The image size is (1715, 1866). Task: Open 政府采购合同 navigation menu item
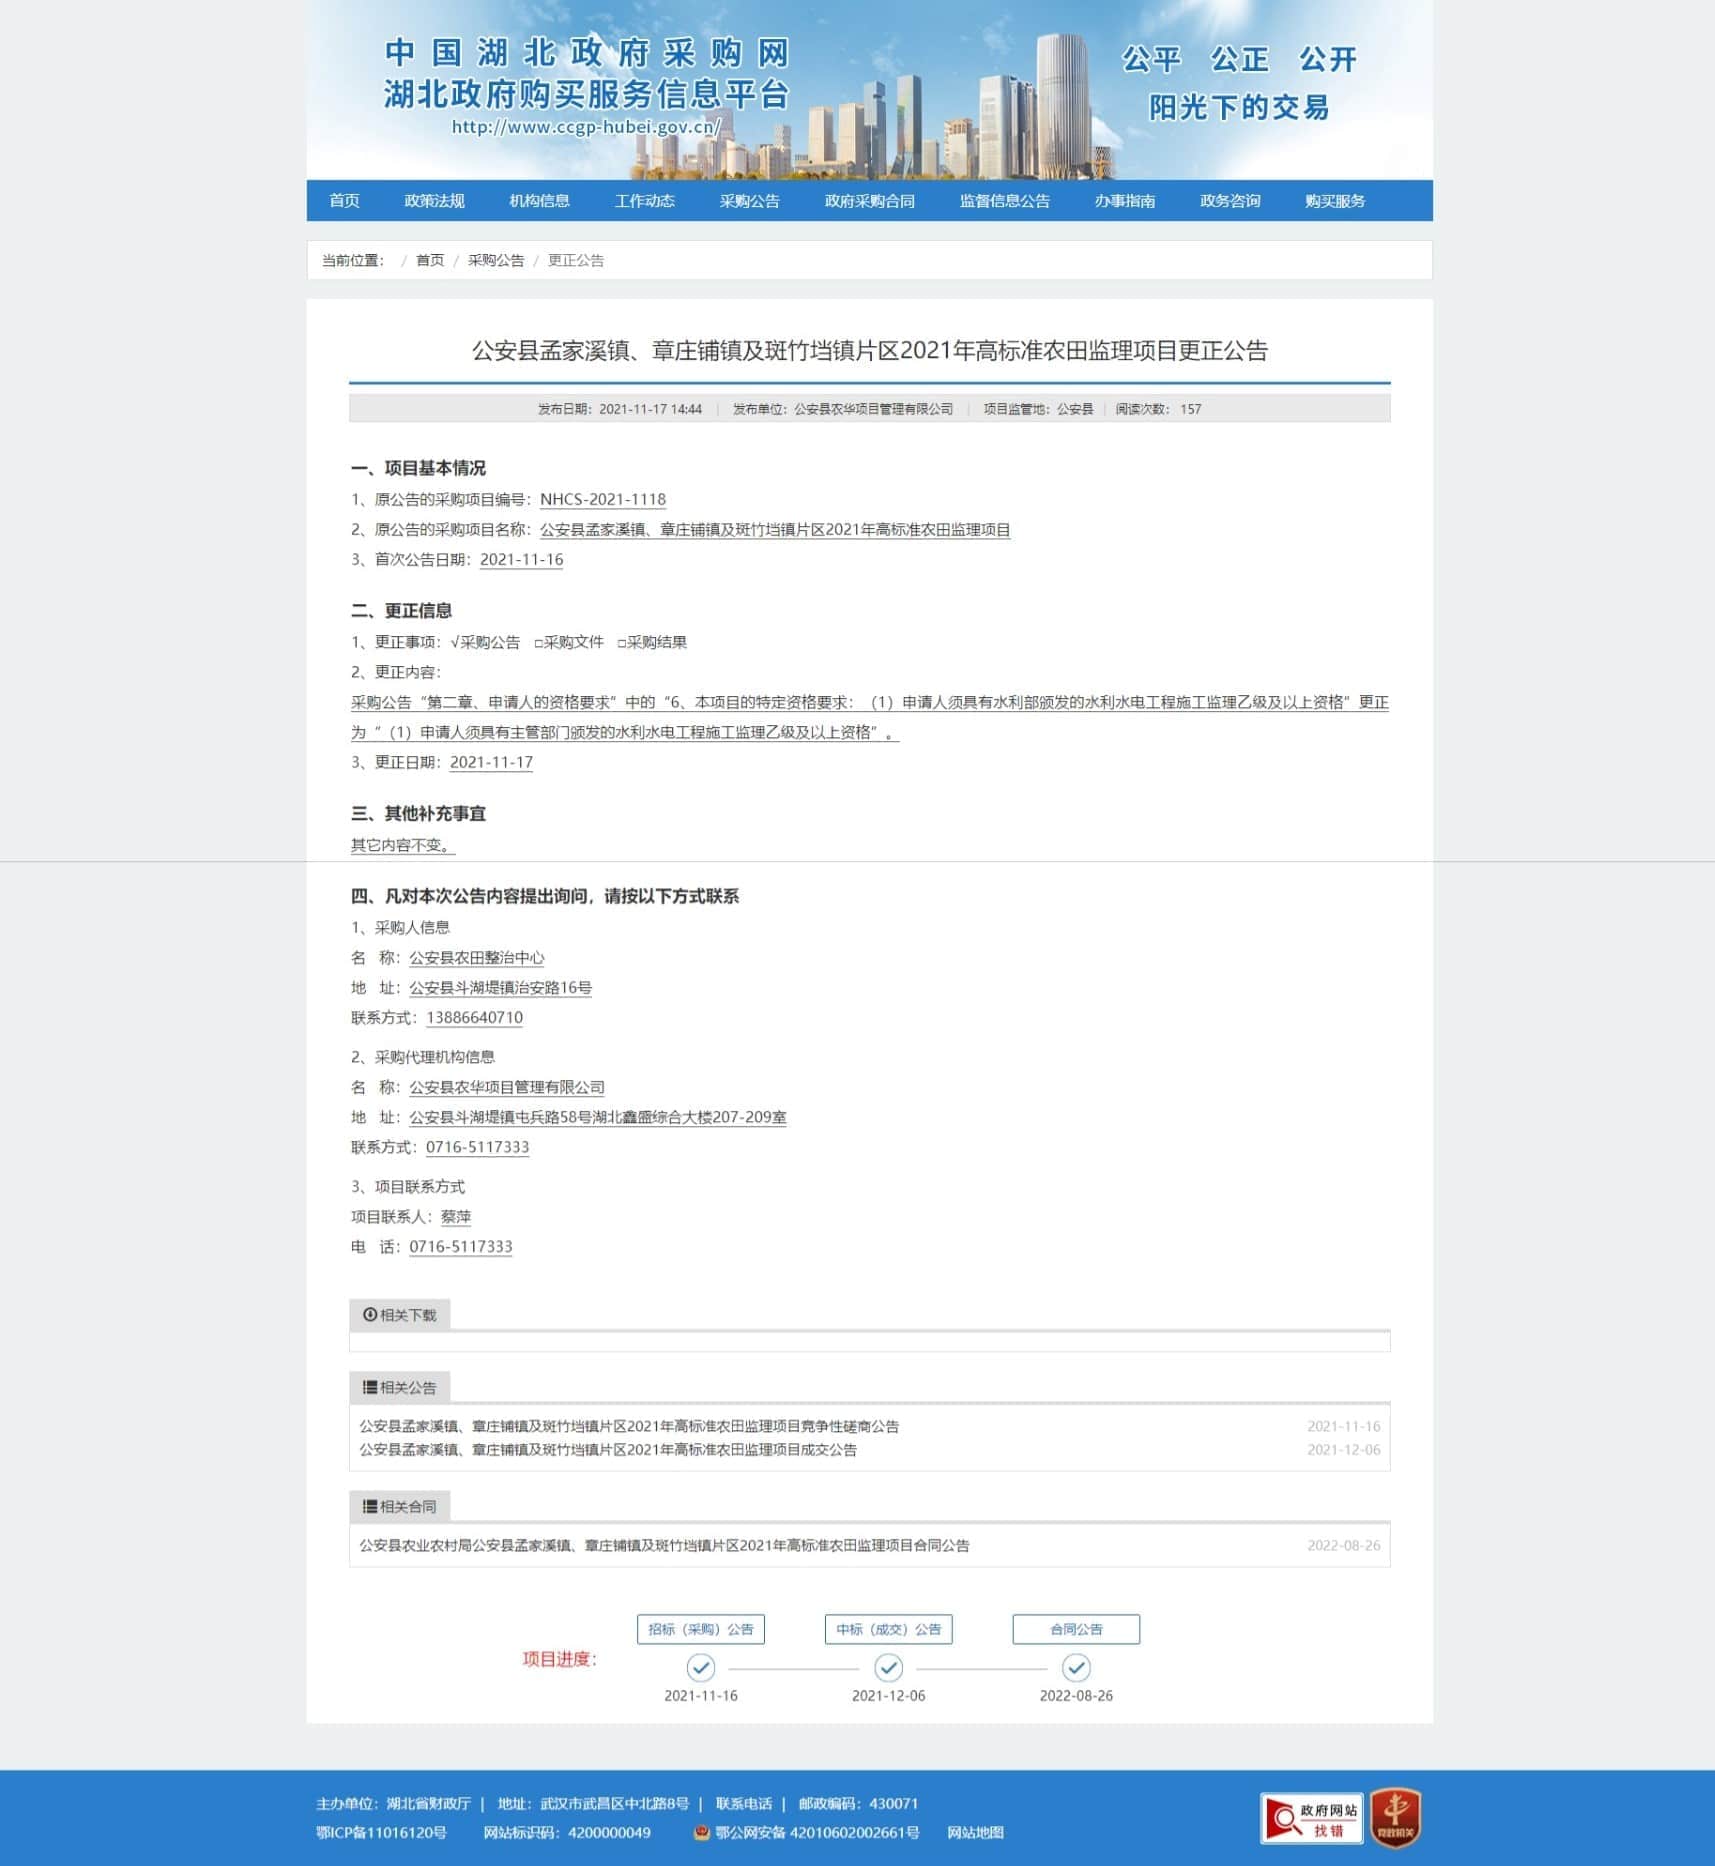point(869,201)
